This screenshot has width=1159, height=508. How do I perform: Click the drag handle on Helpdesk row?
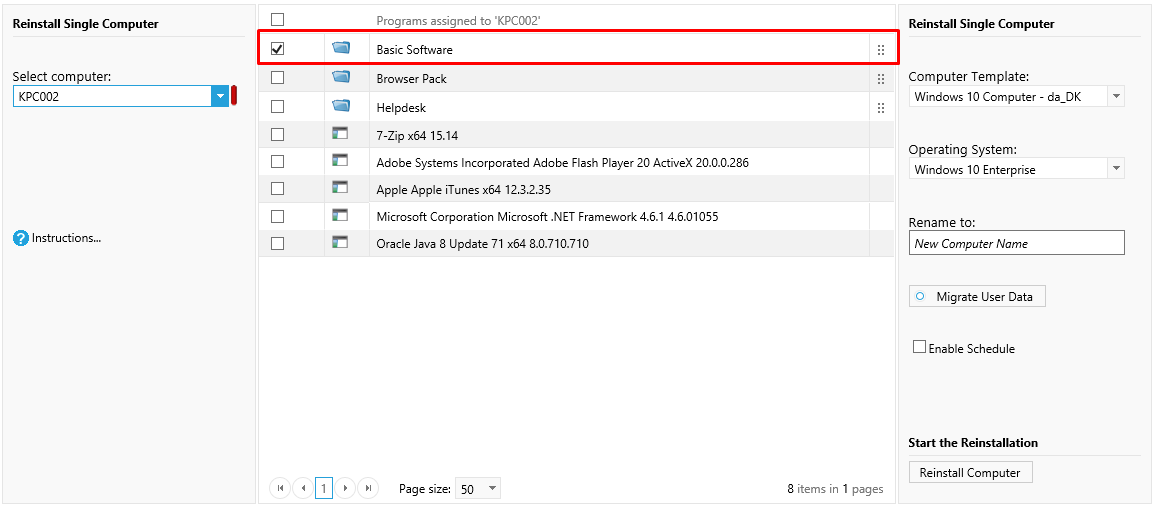(x=881, y=108)
